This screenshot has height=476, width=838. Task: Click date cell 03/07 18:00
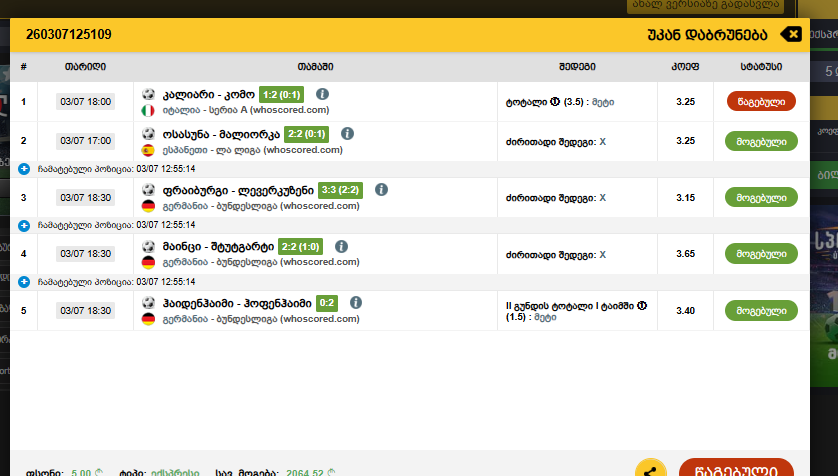click(x=86, y=102)
